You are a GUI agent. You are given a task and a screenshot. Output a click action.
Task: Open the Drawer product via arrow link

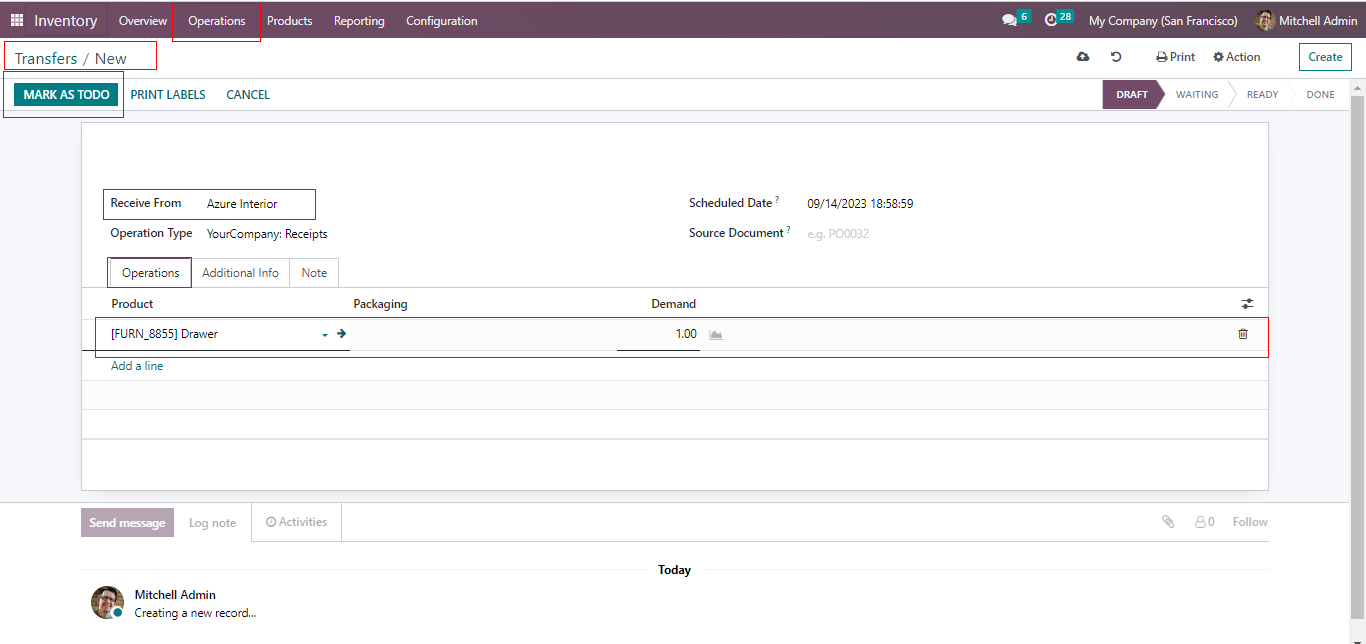(341, 334)
